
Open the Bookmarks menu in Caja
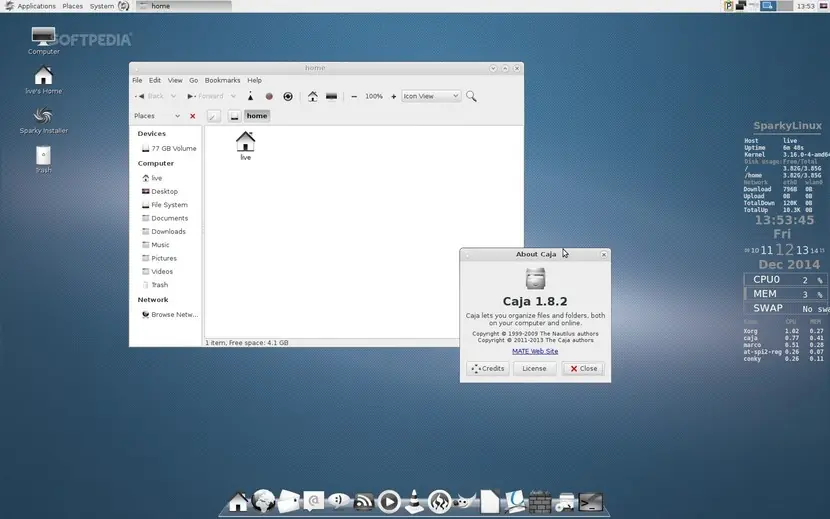pos(222,80)
